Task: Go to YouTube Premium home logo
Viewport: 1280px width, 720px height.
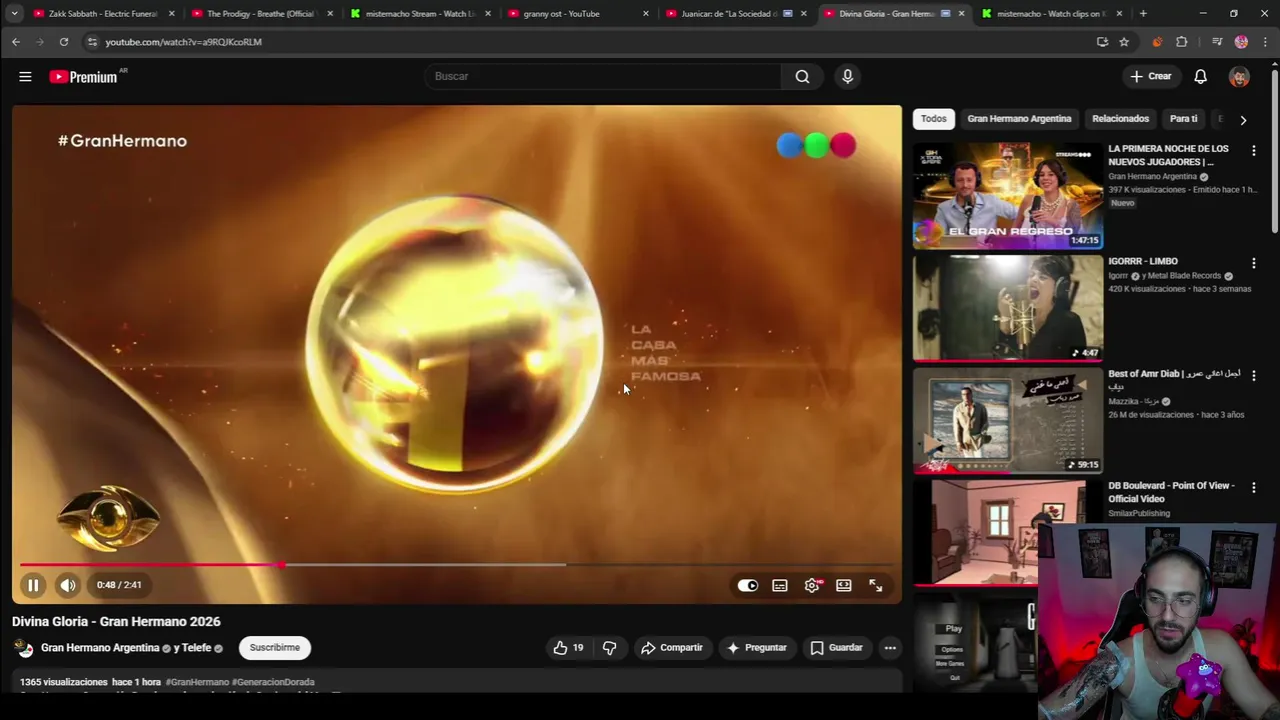Action: pos(85,76)
